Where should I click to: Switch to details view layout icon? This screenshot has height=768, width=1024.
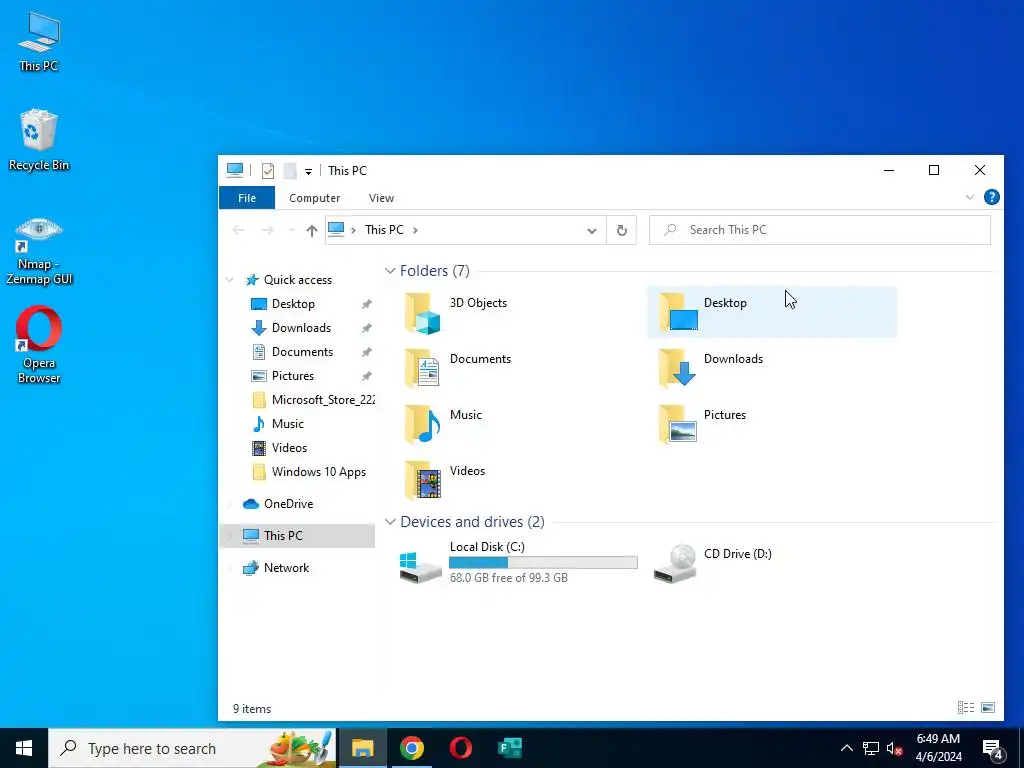click(966, 707)
